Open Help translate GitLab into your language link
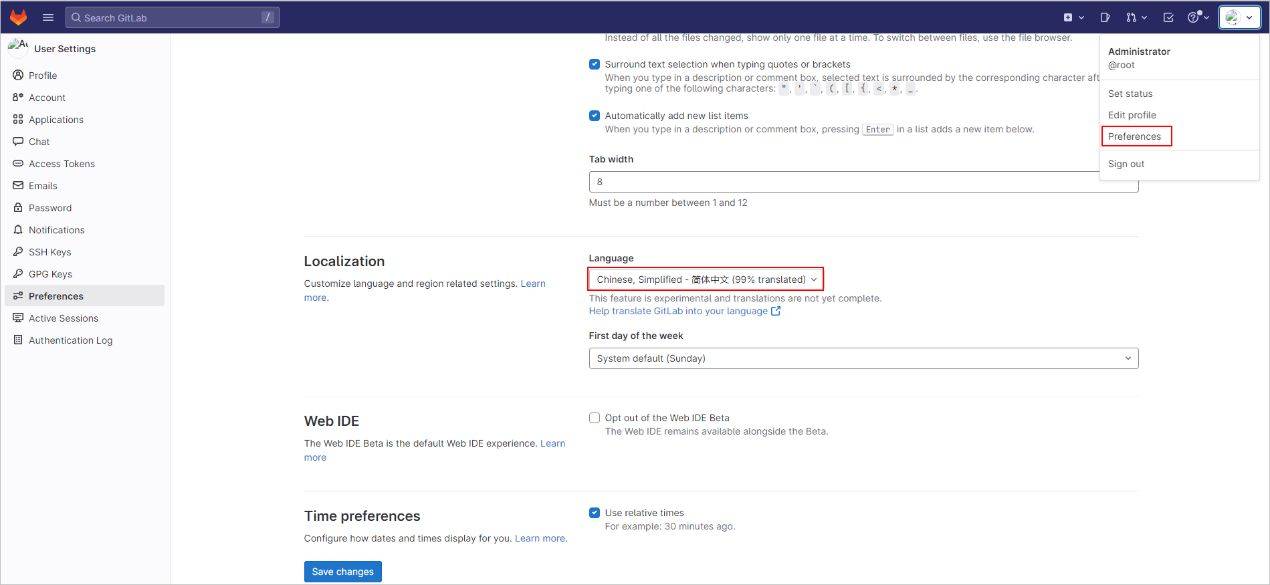This screenshot has height=585, width=1270. pyautogui.click(x=677, y=311)
